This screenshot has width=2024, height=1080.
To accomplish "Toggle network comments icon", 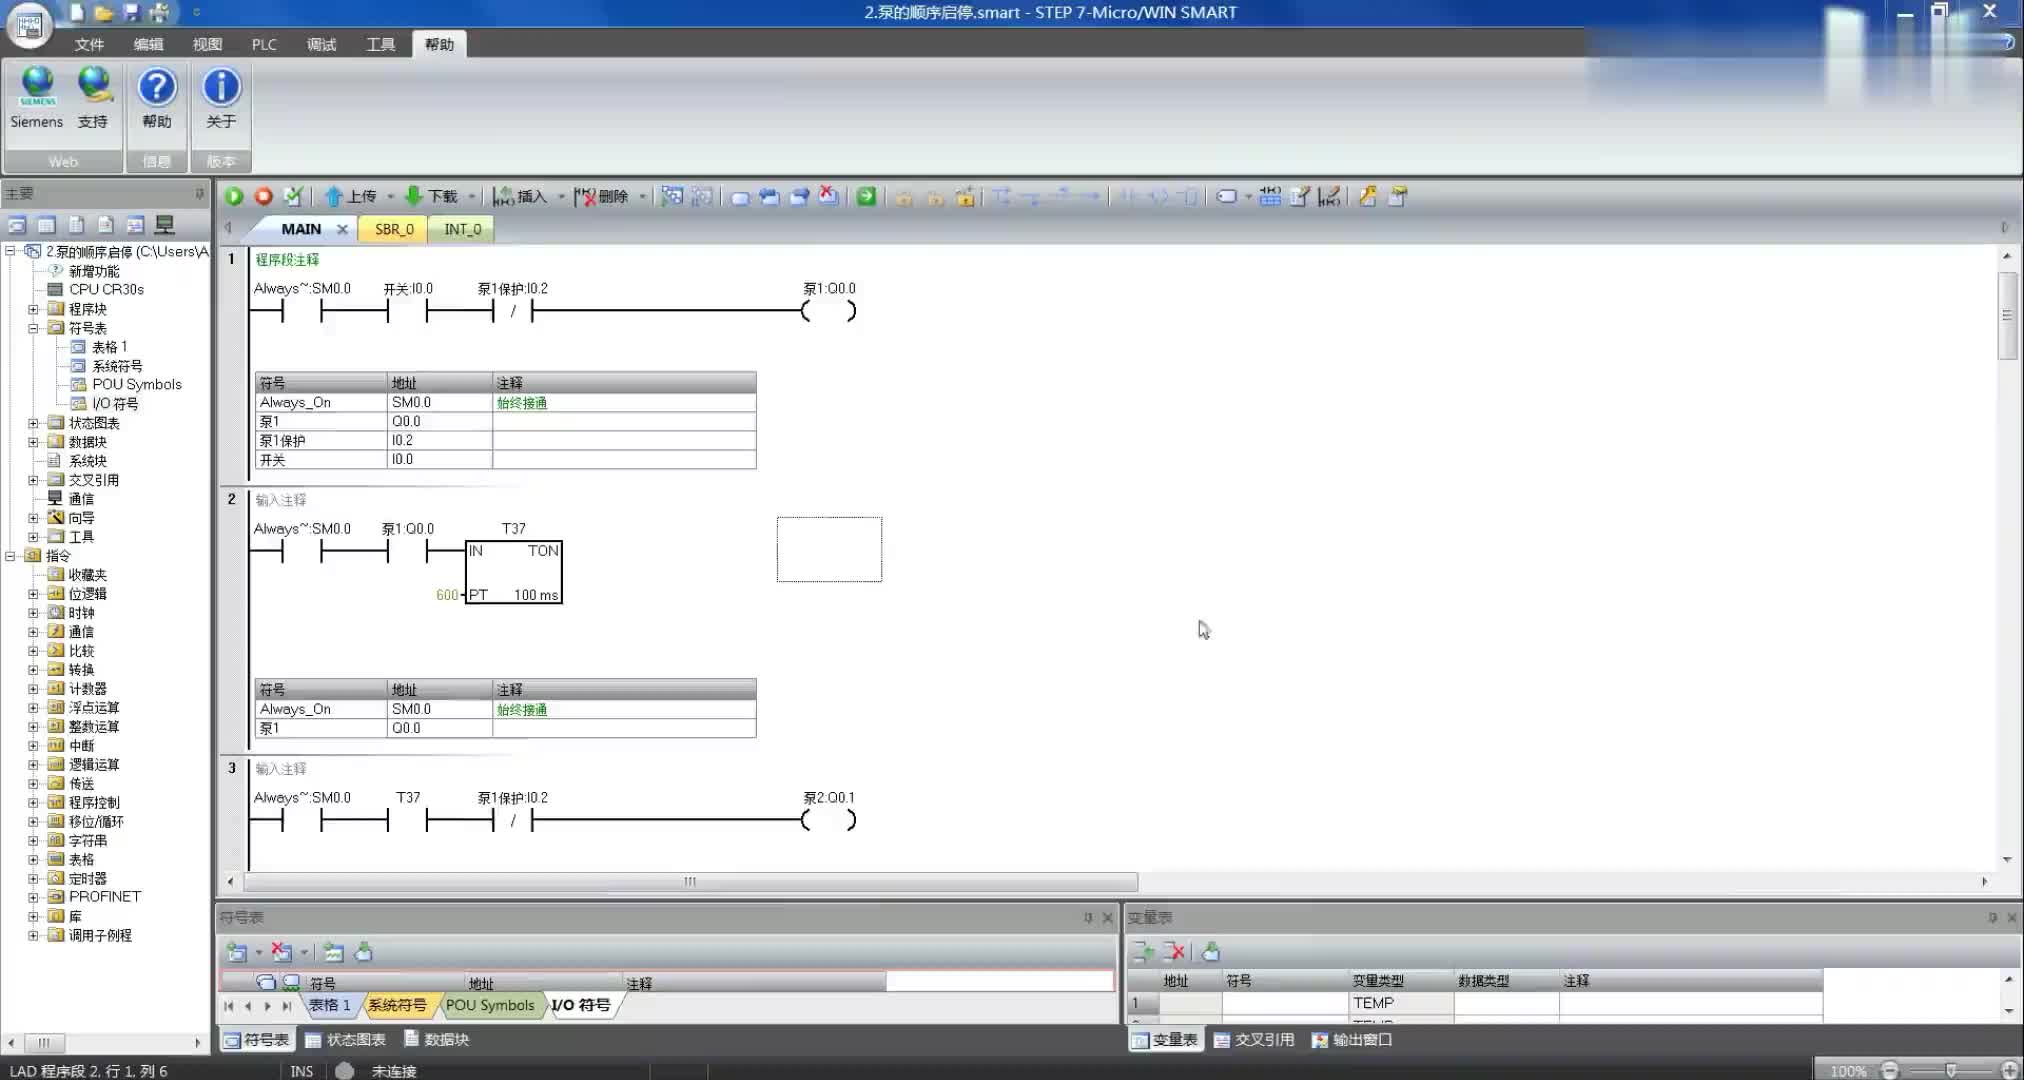I will coord(1328,197).
